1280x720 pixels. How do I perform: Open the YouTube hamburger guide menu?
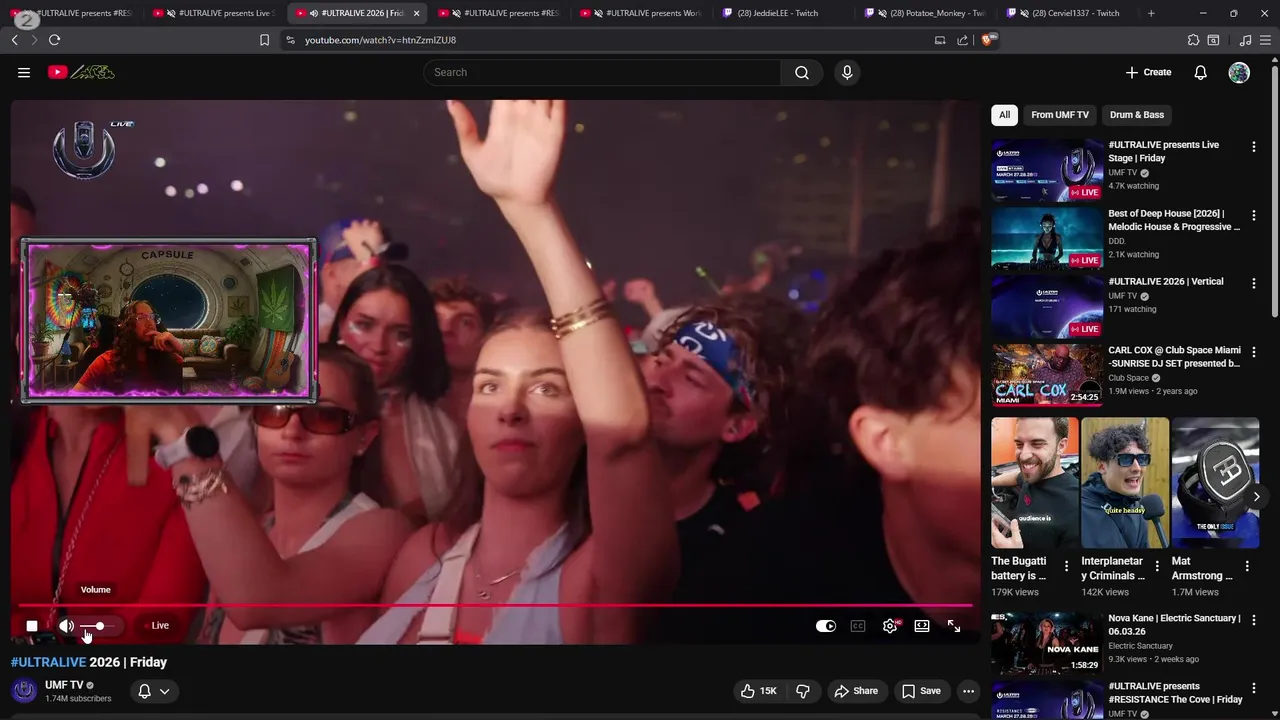(x=24, y=72)
